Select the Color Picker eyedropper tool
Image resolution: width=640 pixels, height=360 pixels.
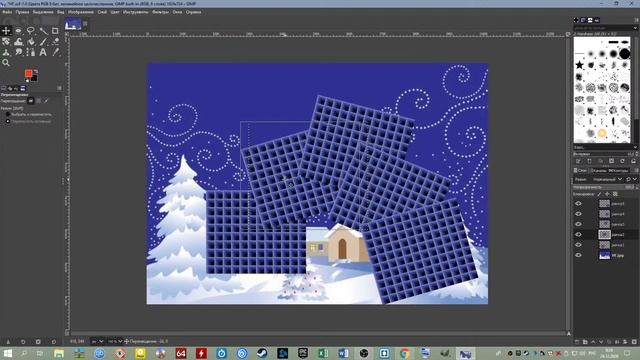coord(56,52)
